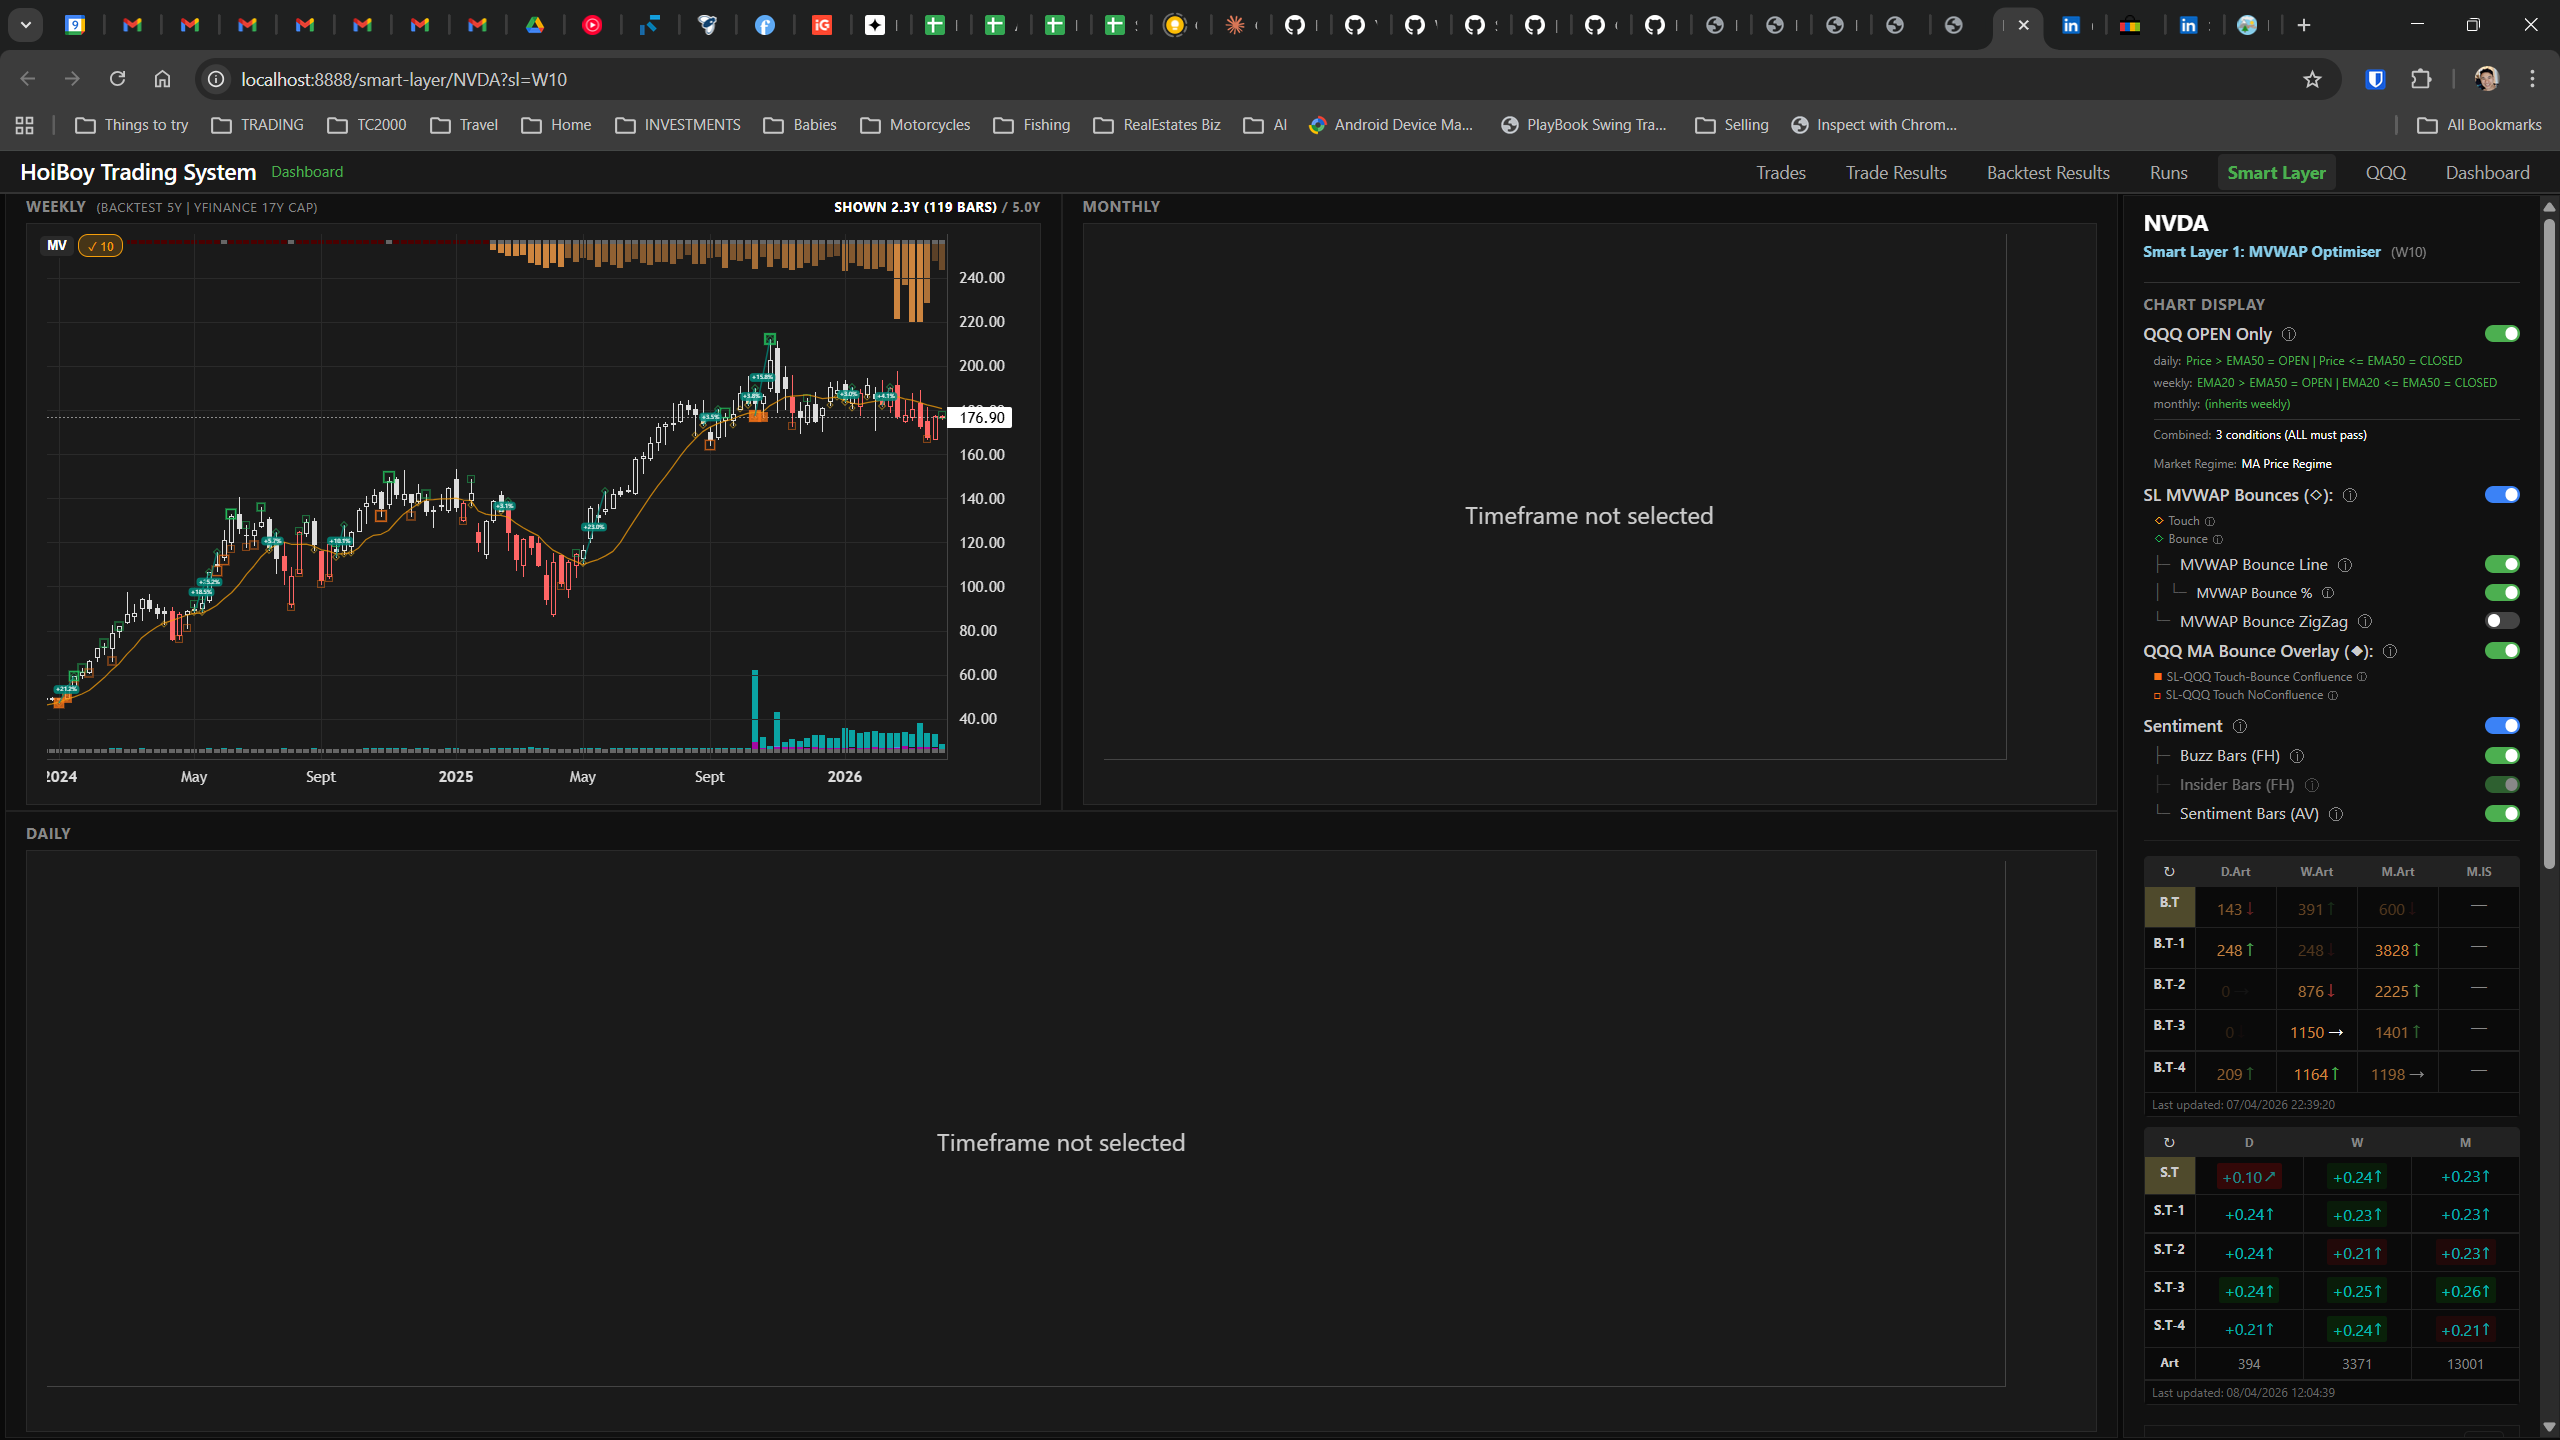This screenshot has height=1440, width=2560.
Task: Open the Things to try bookmark folder
Action: point(132,125)
